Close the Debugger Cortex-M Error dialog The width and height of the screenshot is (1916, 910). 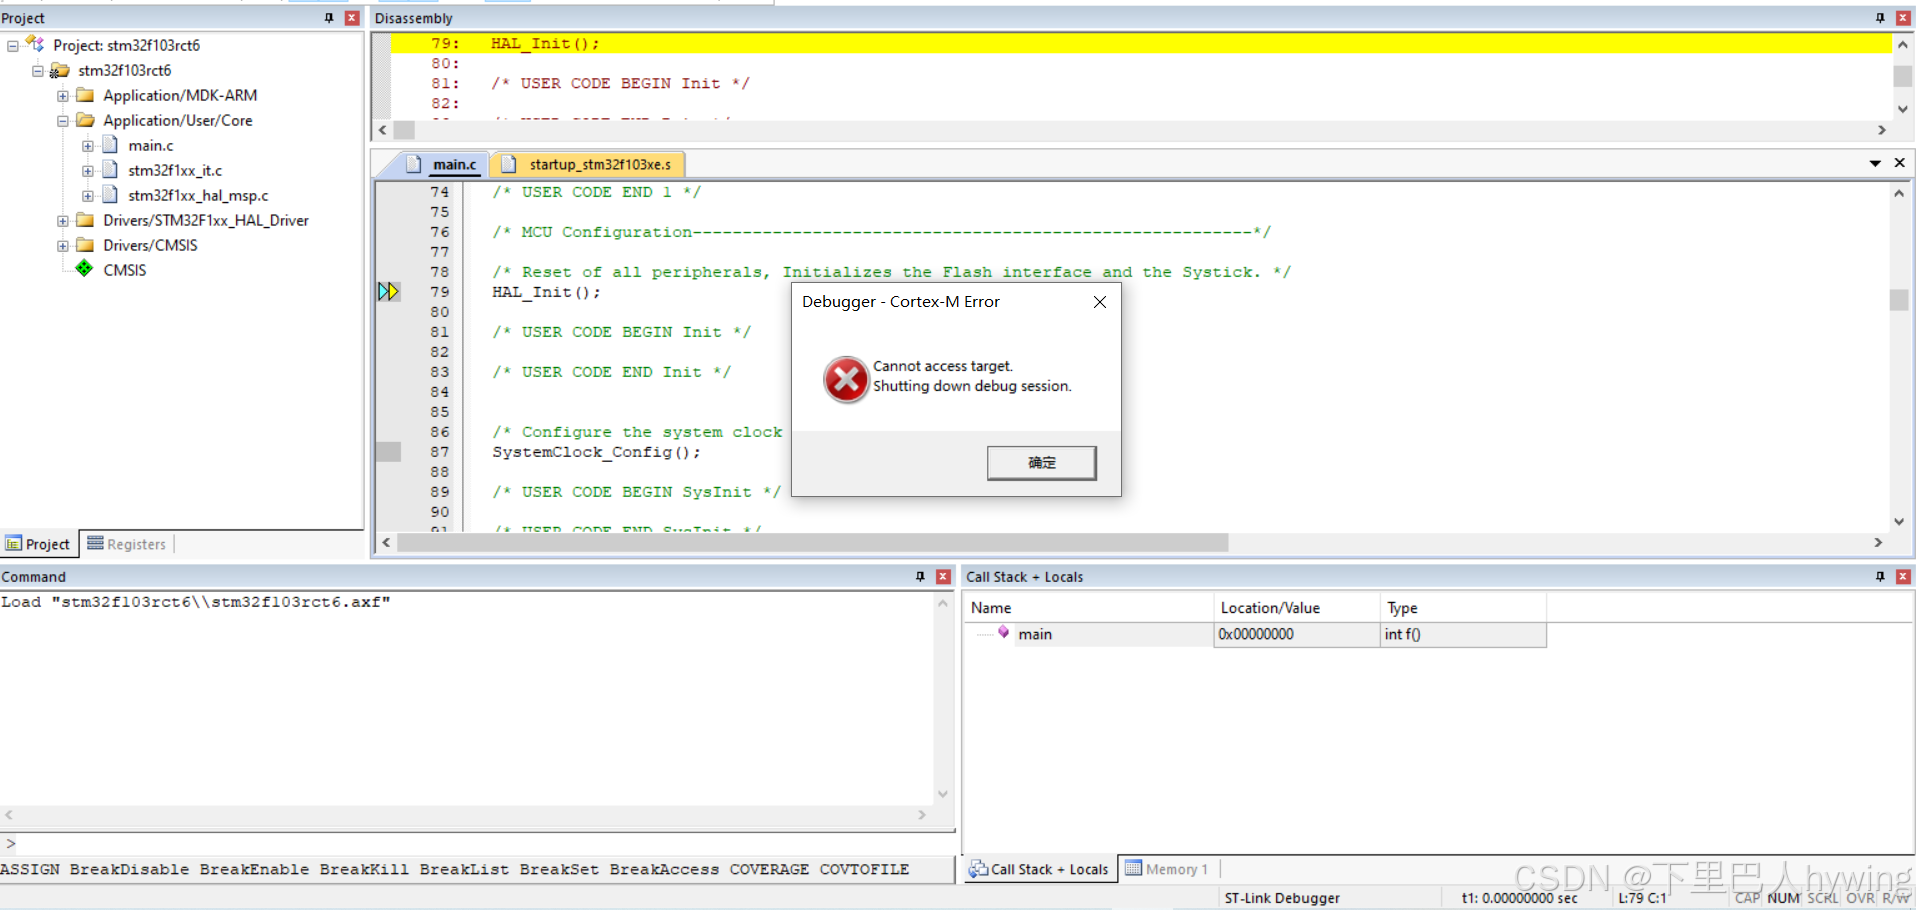tap(1099, 302)
